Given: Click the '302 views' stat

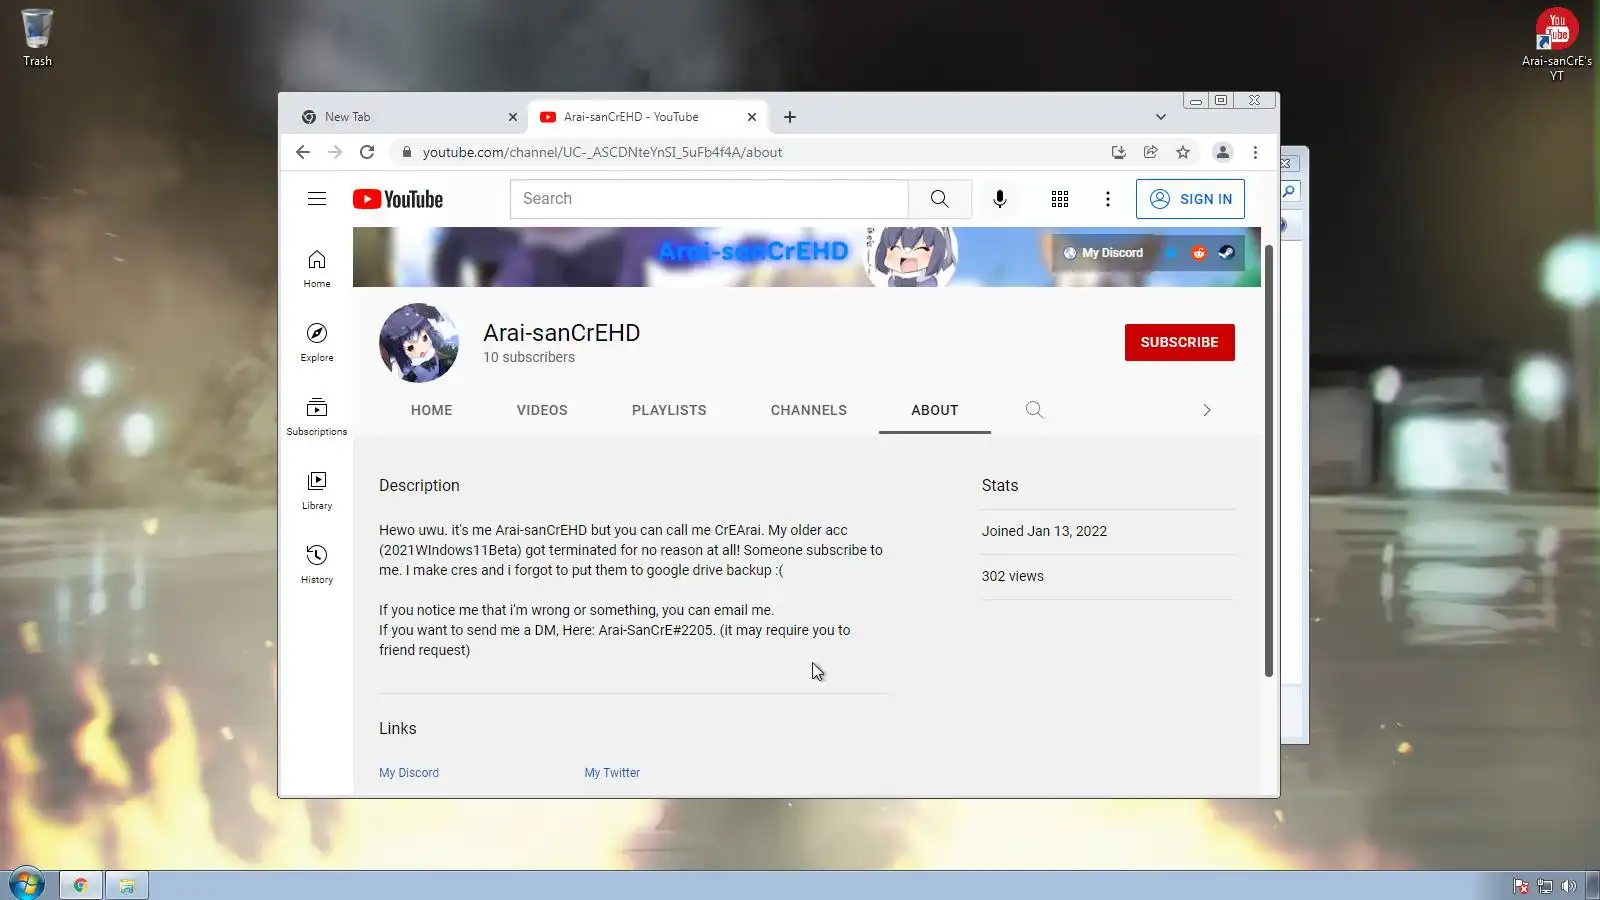Looking at the screenshot, I should 1013,576.
